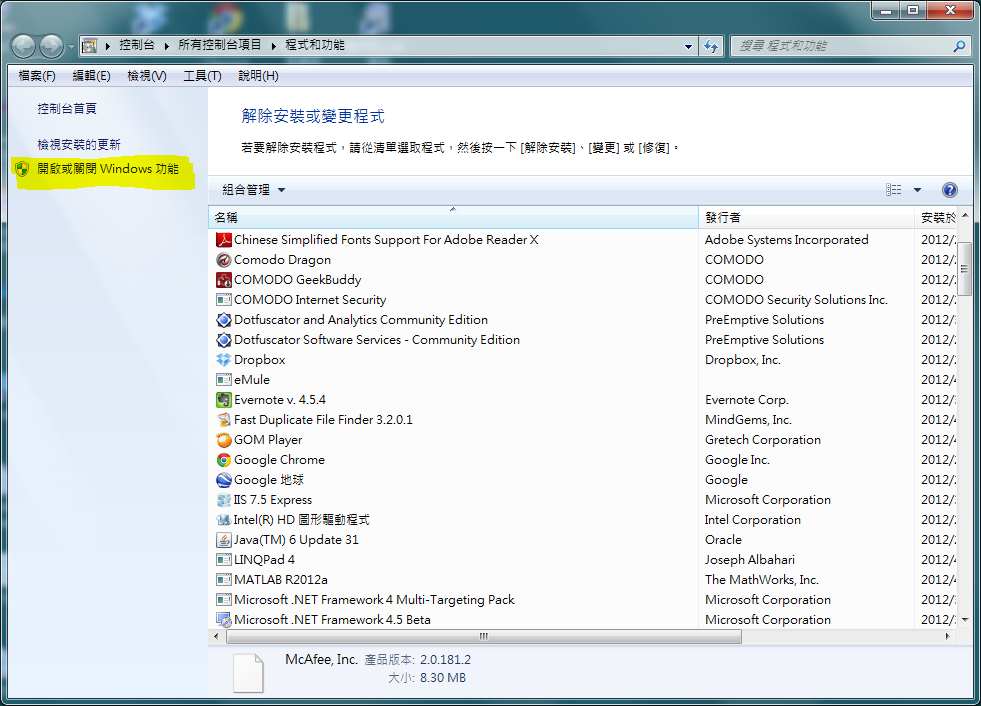Select the Dropbox row name
The height and width of the screenshot is (706, 981).
(x=260, y=360)
